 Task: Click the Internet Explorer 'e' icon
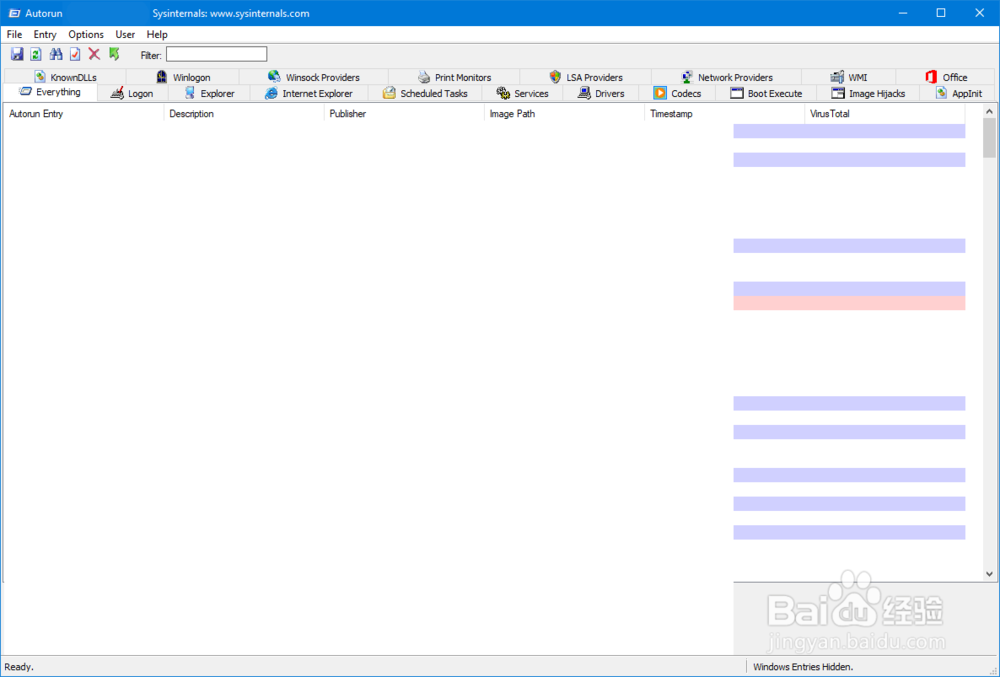click(x=271, y=93)
